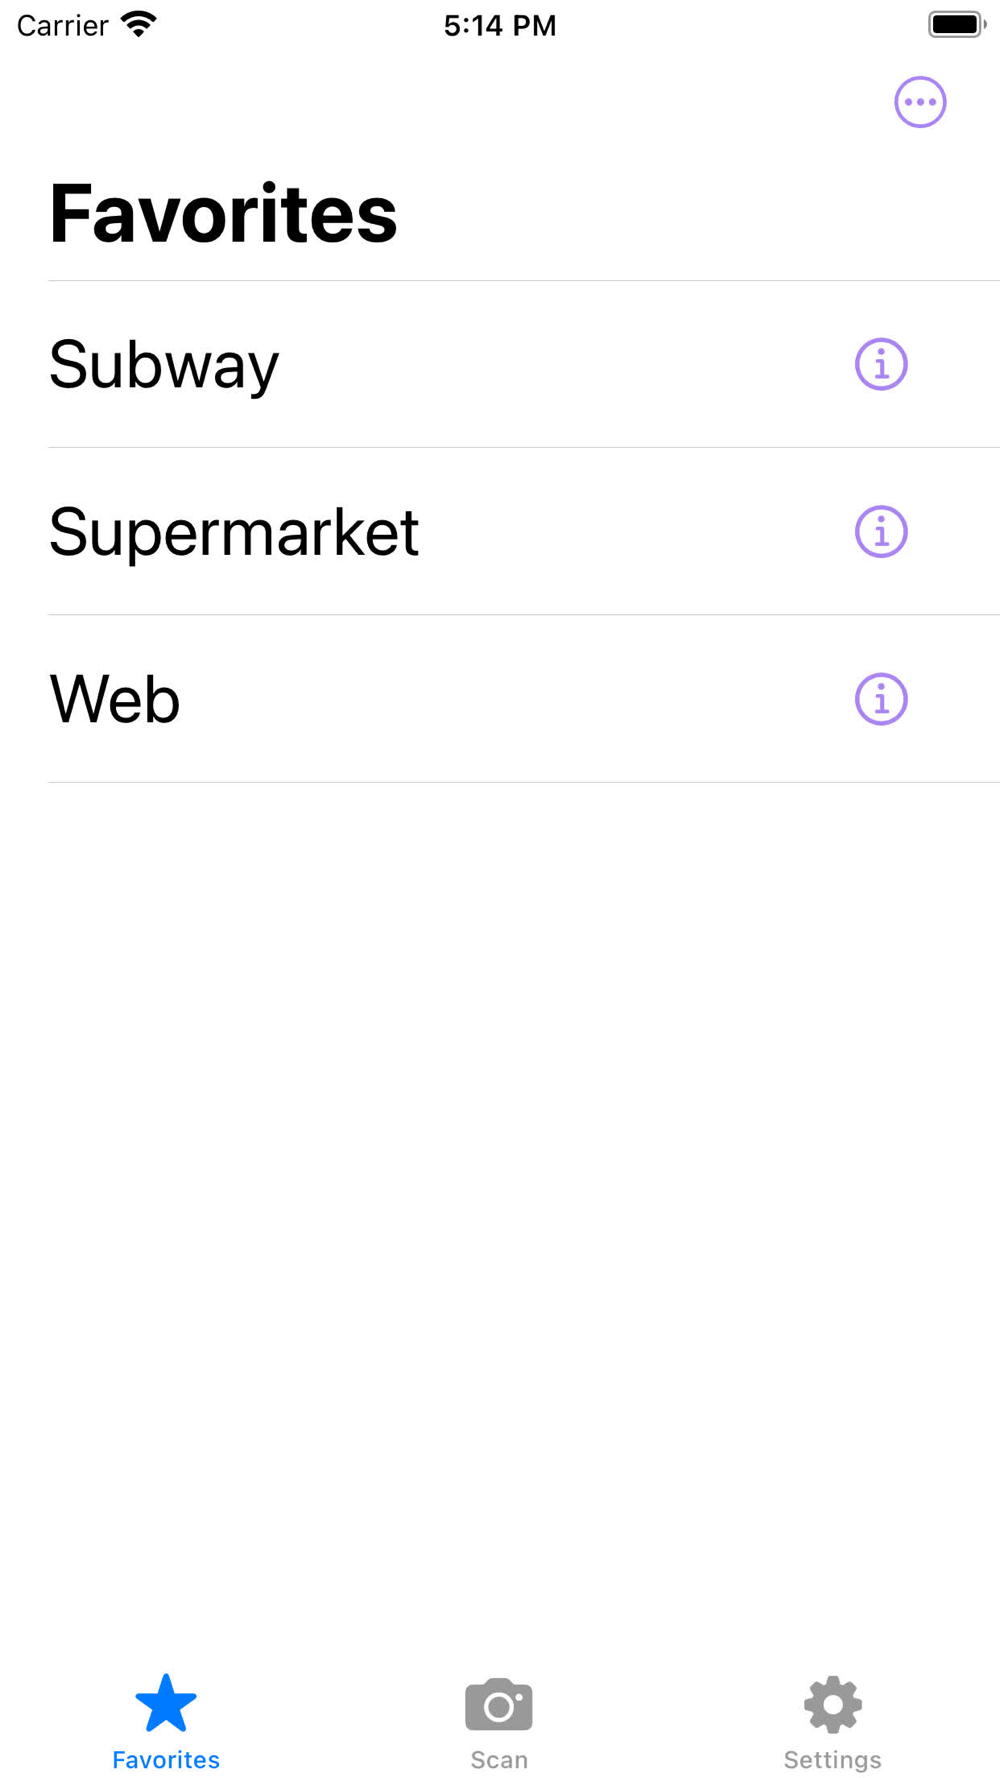Click the Carrier label in status bar
This screenshot has height=1778, width=1000.
point(62,25)
